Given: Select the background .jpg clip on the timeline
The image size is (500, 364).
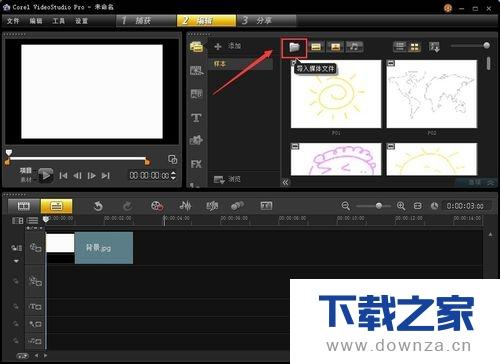Looking at the screenshot, I should tap(104, 248).
